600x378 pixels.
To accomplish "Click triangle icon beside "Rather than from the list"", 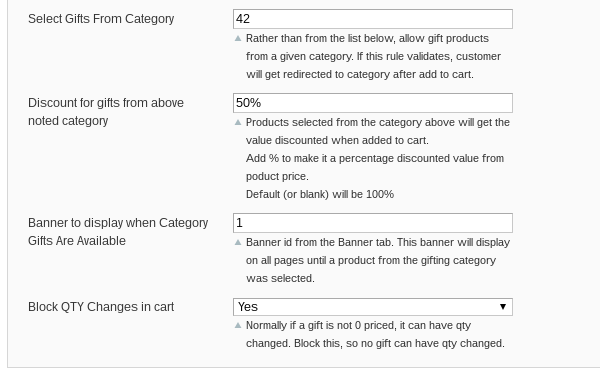I will 238,38.
